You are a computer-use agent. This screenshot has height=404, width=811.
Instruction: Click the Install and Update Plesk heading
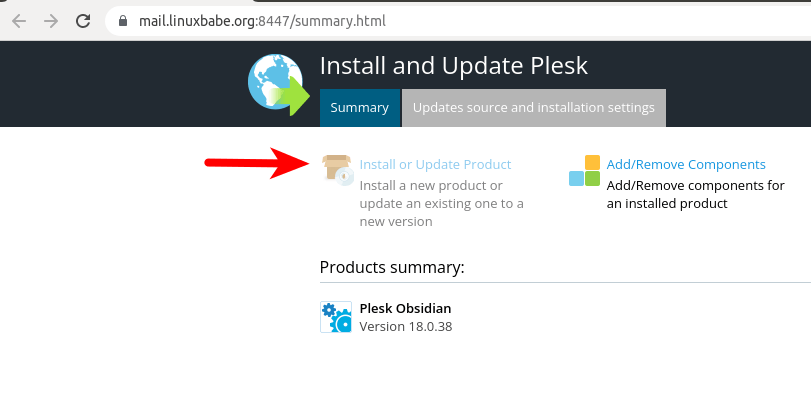(453, 66)
